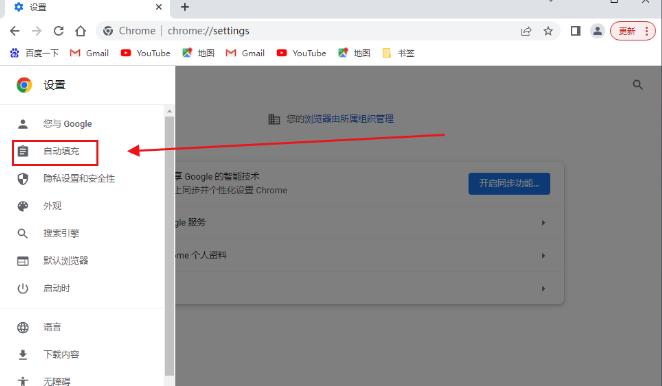
Task: Reload the page with the refresh icon
Action: [x=59, y=31]
